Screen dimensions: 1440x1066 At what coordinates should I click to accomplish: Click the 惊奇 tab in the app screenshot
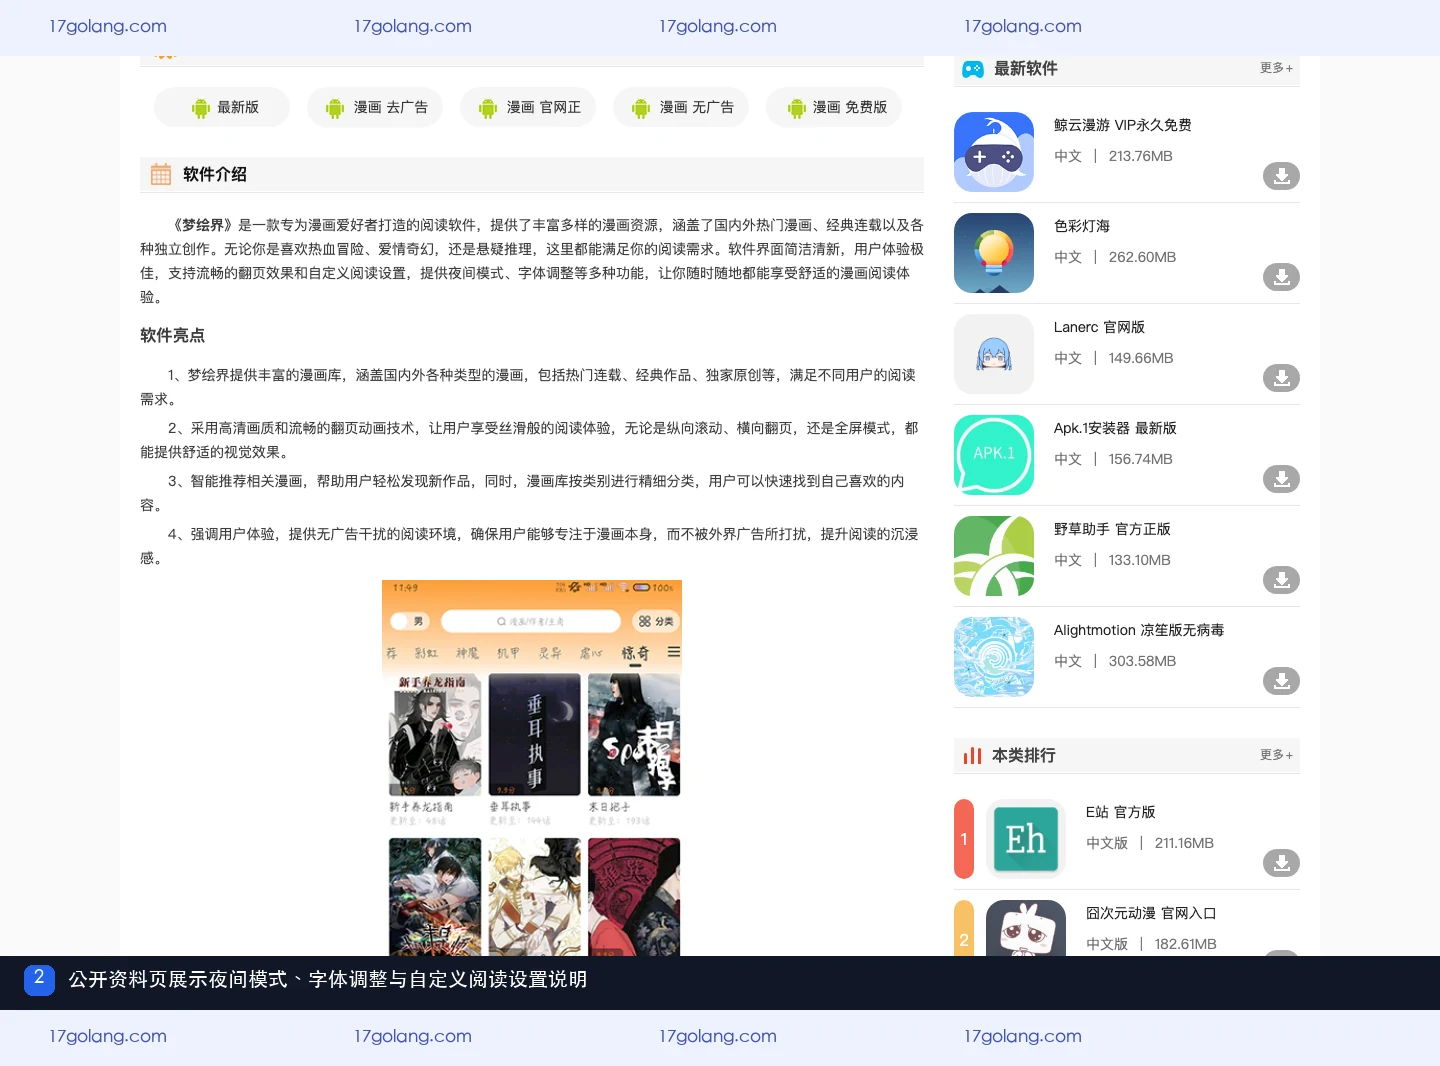pos(636,653)
